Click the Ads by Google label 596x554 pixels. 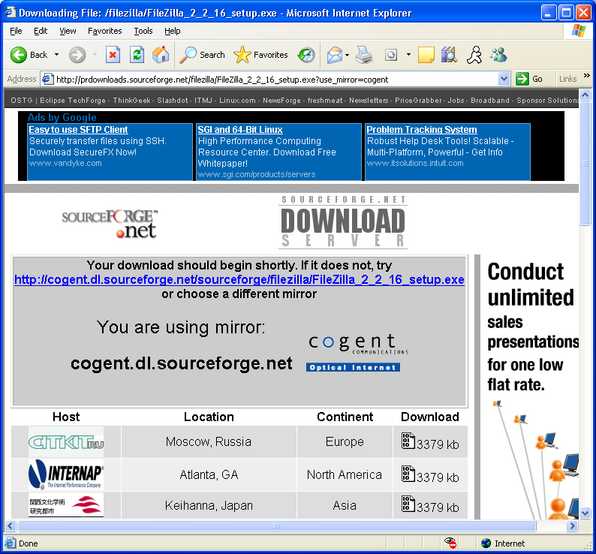[62, 117]
